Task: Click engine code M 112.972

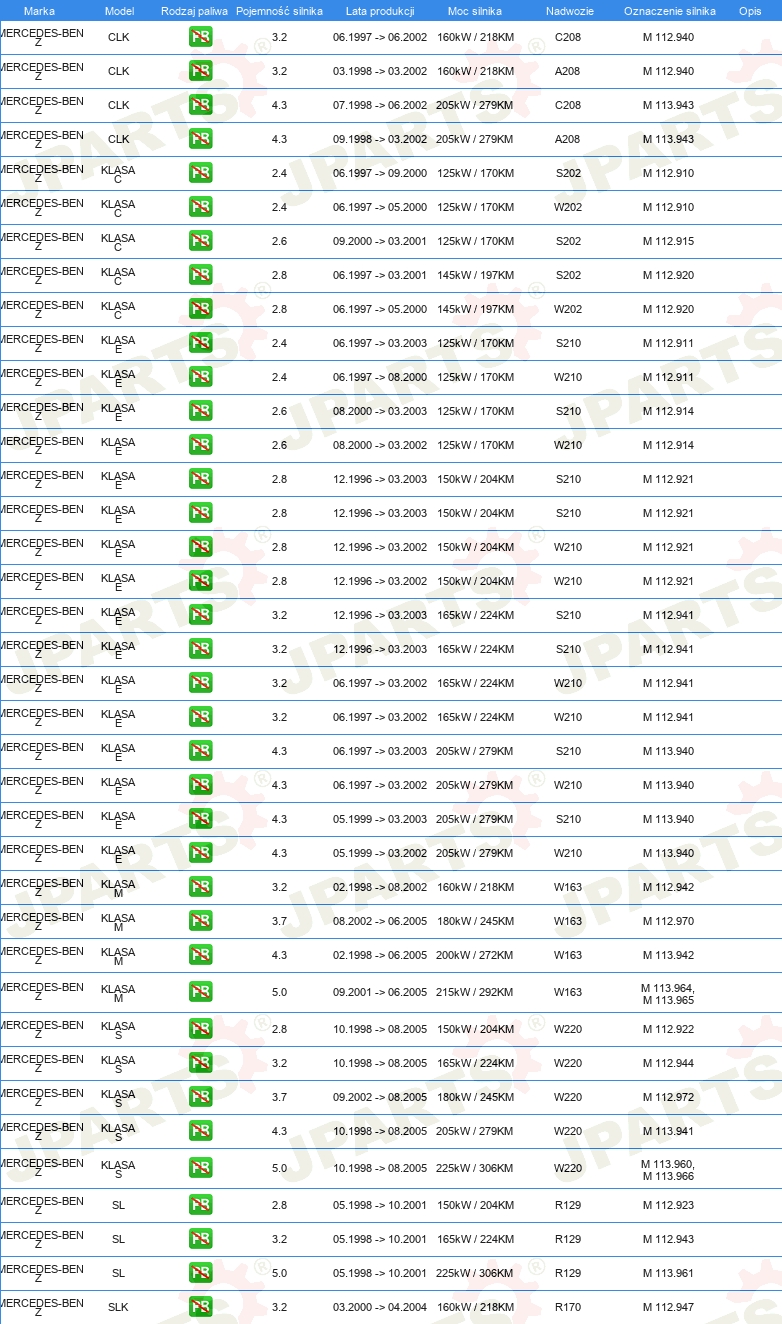Action: [668, 1097]
